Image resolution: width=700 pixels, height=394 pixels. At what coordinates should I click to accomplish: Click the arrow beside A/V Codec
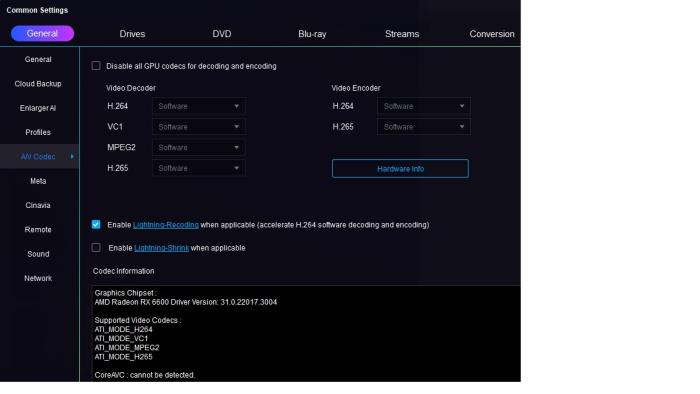point(72,156)
